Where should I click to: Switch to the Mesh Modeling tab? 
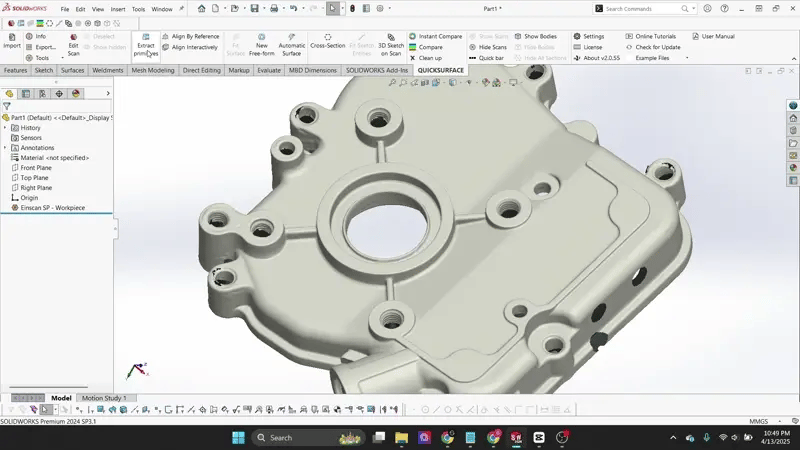point(152,71)
